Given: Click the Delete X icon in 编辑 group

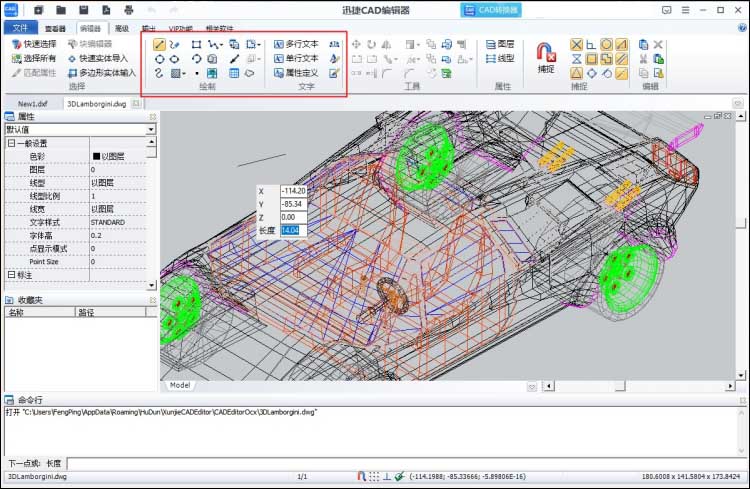Looking at the screenshot, I should [x=658, y=44].
